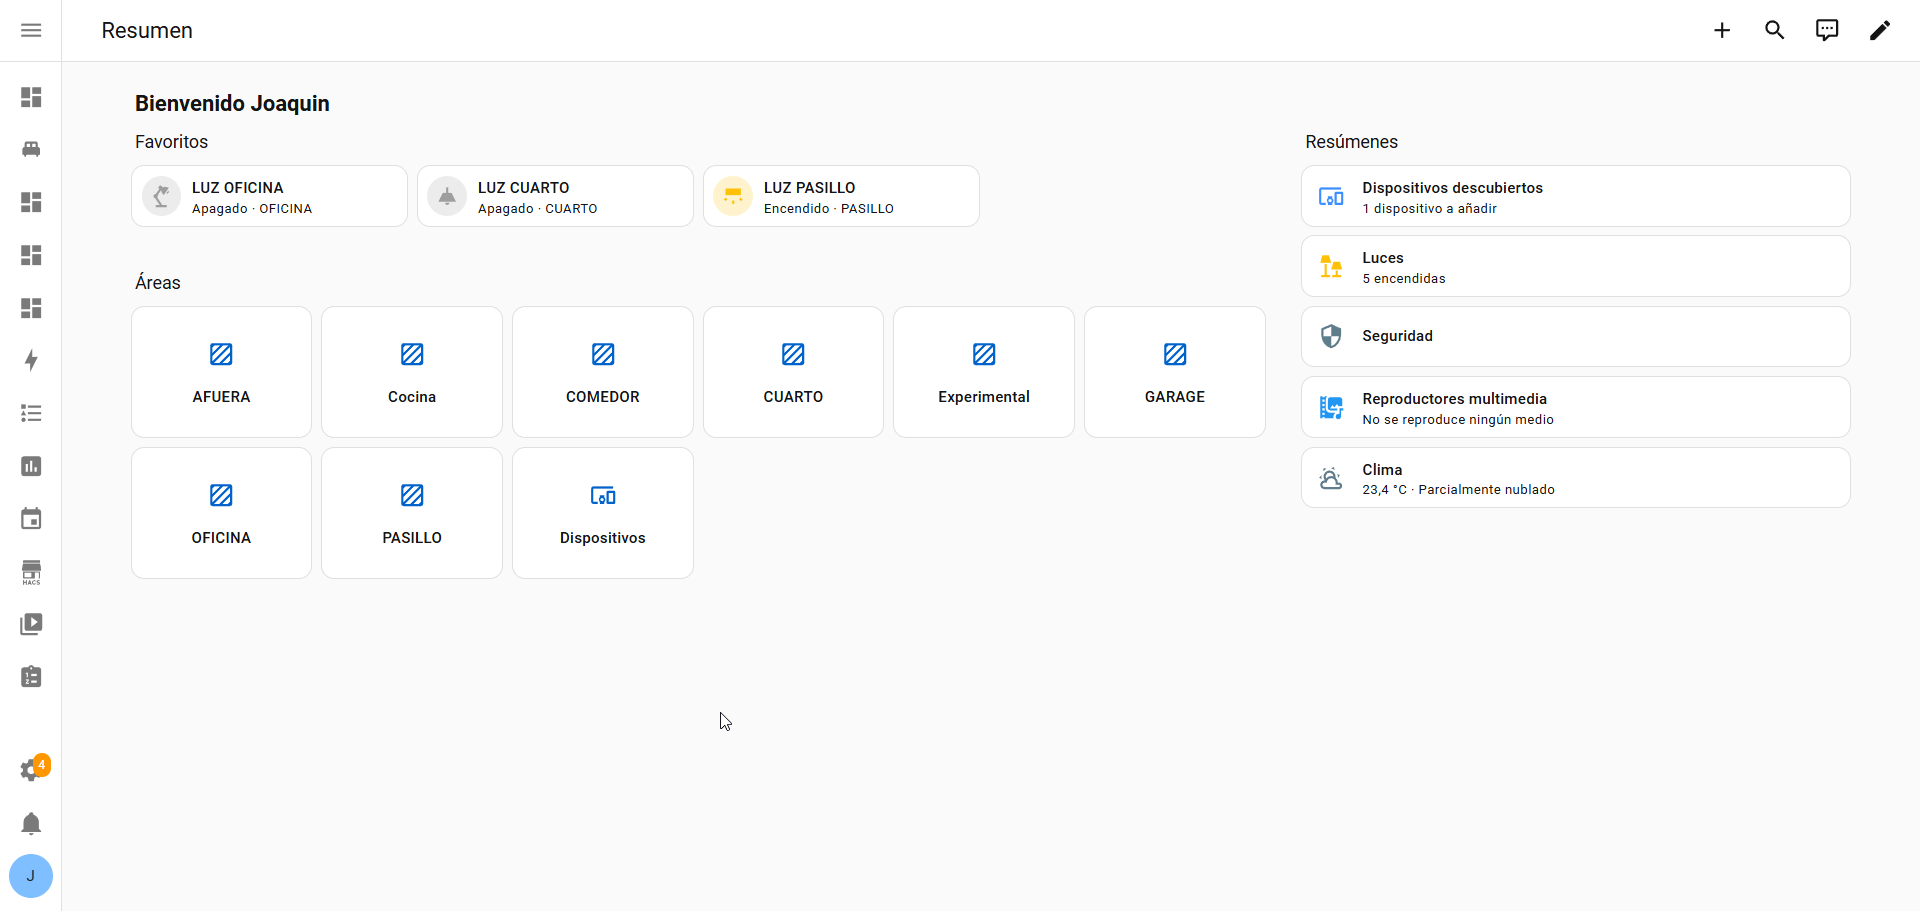
Task: Open the Cocina area card
Action: click(x=412, y=372)
